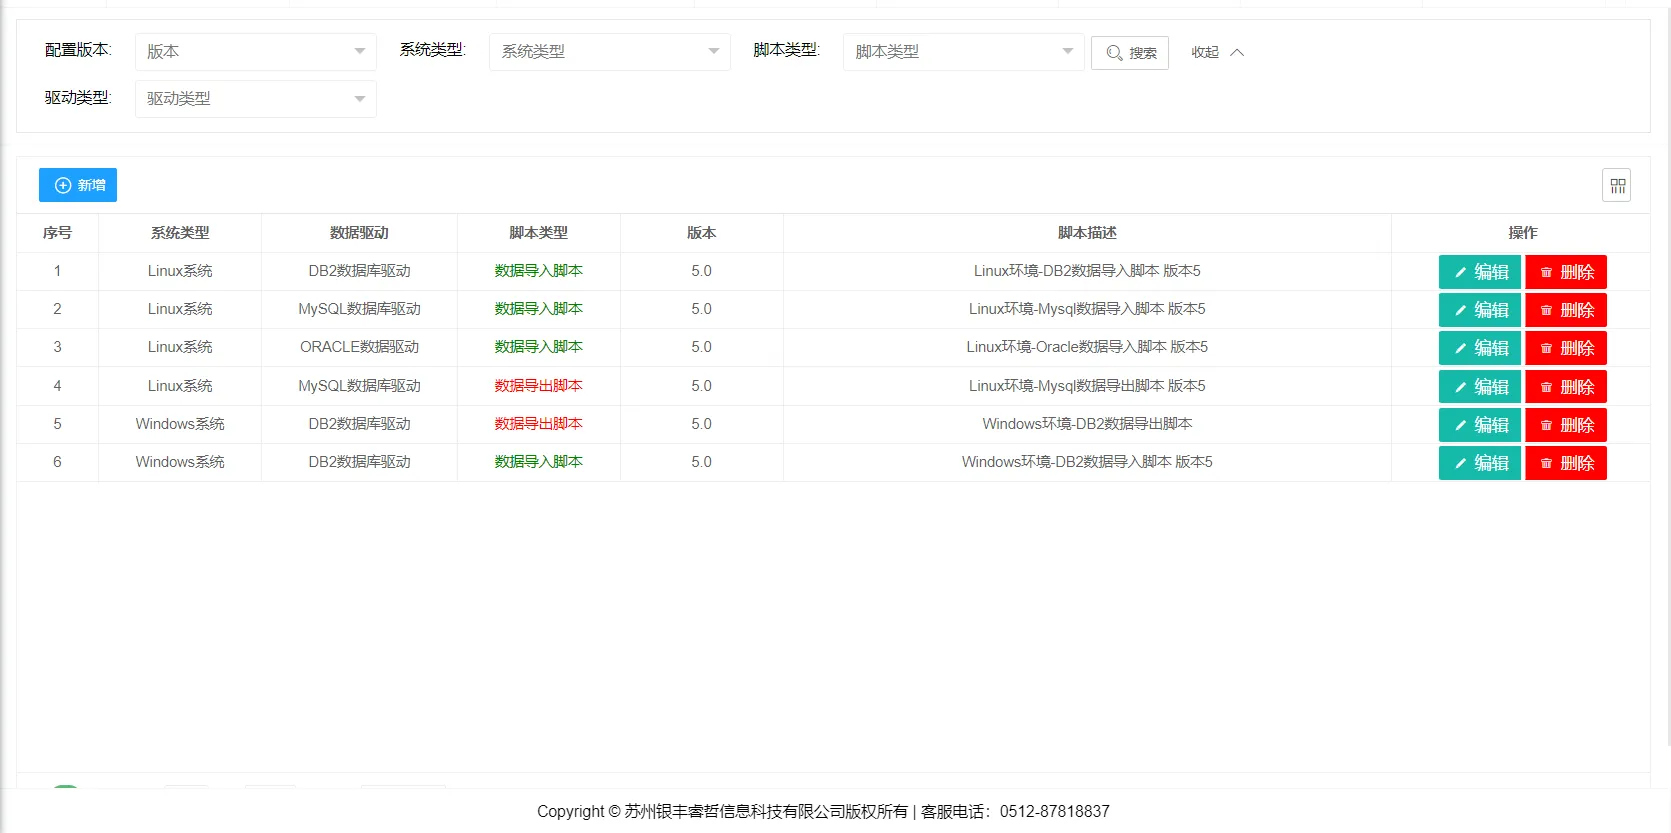Click the 版本 column header
This screenshot has width=1671, height=833.
click(x=701, y=233)
